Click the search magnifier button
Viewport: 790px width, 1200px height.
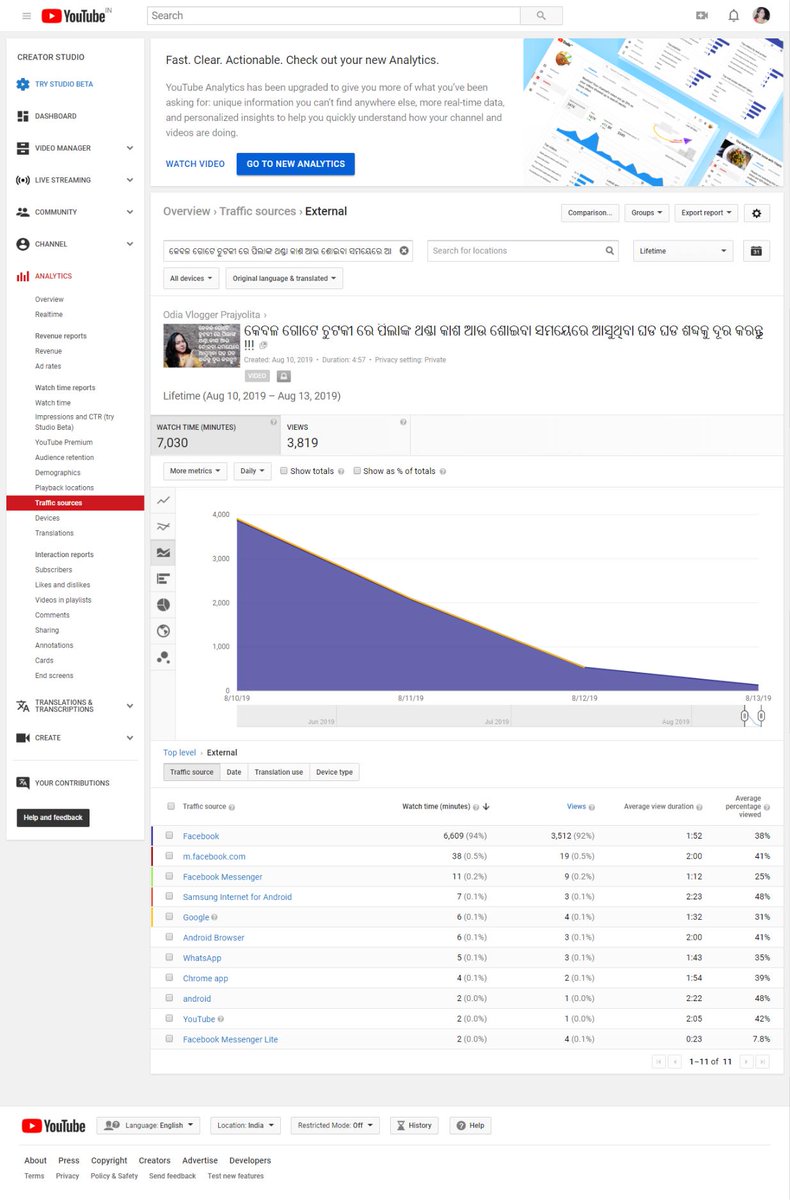click(x=541, y=16)
